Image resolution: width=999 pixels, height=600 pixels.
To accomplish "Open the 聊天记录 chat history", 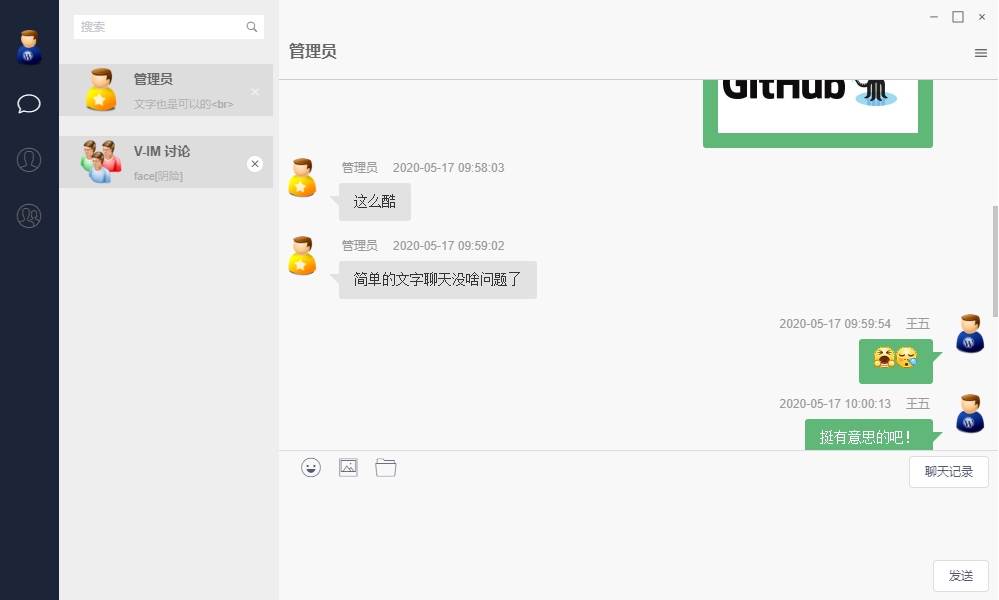I will [948, 471].
